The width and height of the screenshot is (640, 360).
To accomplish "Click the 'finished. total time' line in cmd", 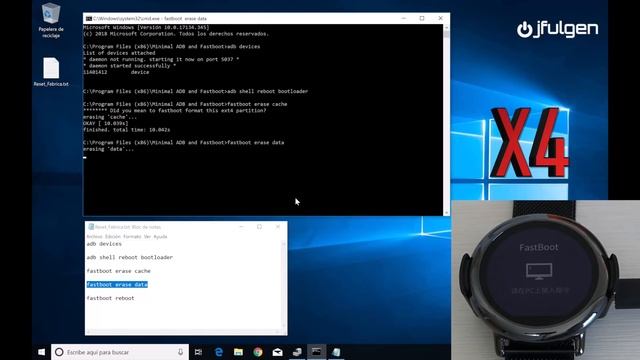I will point(126,129).
